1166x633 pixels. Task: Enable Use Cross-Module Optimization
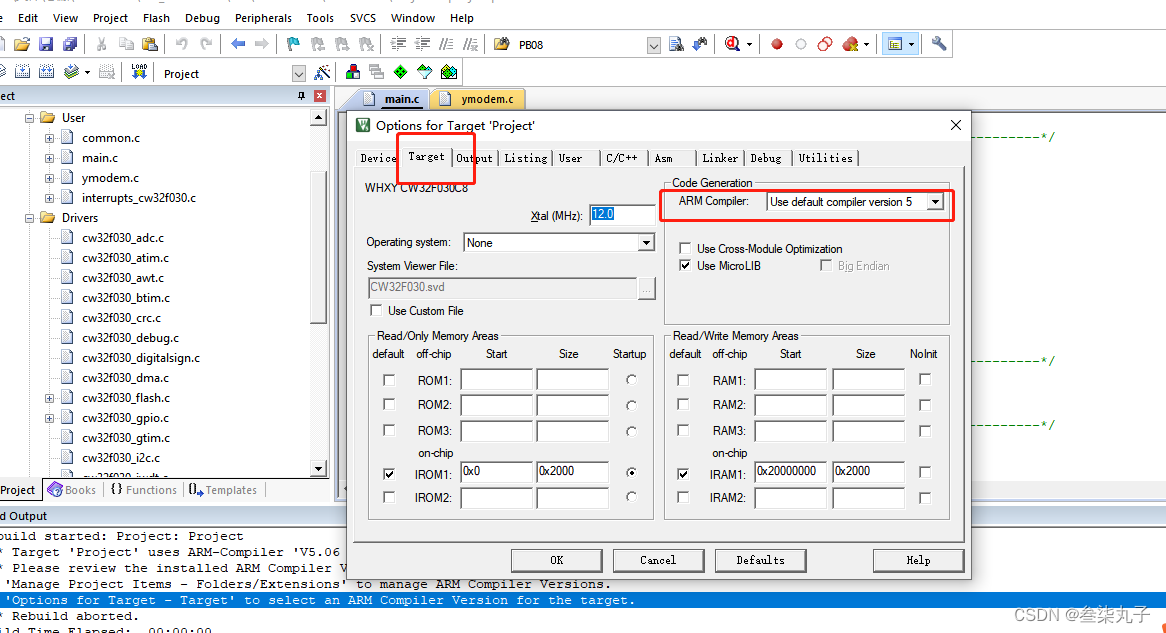pyautogui.click(x=685, y=248)
